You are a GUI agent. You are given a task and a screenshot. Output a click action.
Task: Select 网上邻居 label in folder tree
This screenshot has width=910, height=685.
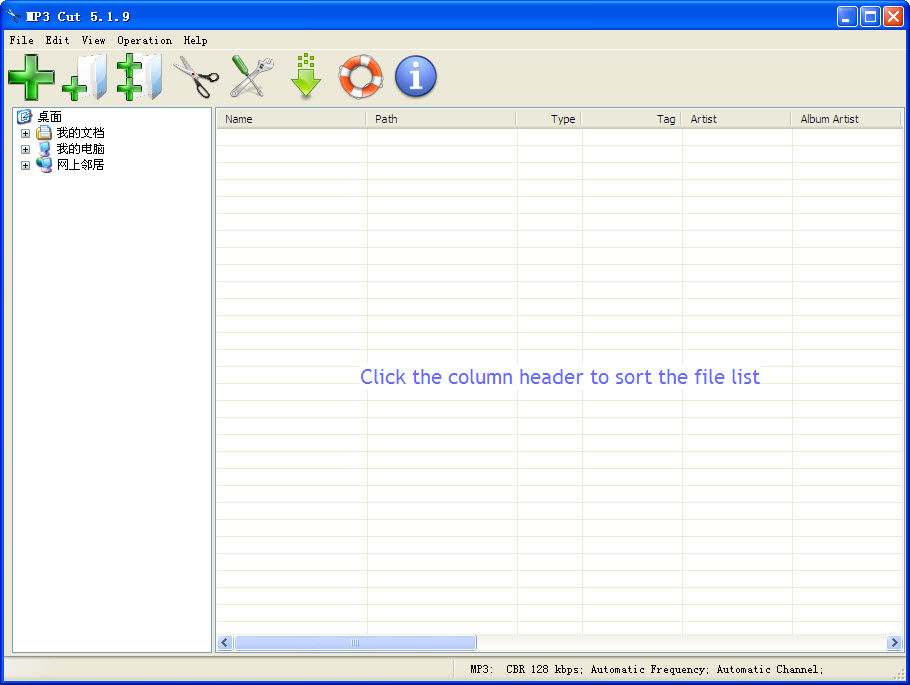80,165
